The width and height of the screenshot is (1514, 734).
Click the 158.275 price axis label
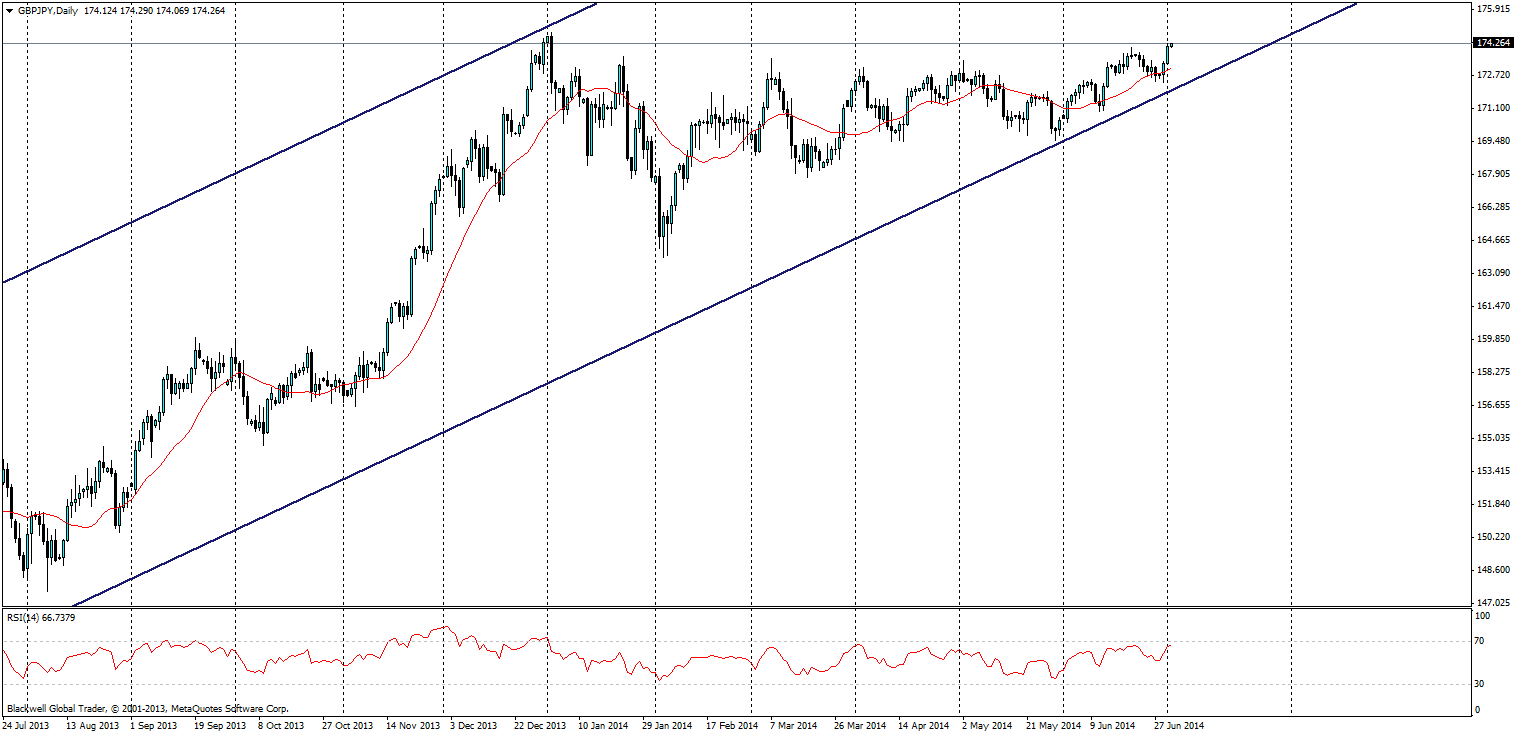(x=1493, y=372)
